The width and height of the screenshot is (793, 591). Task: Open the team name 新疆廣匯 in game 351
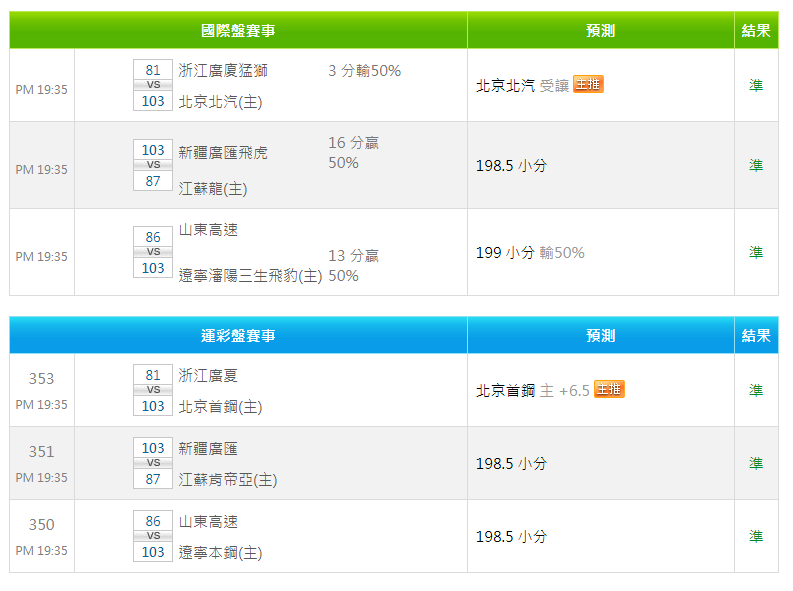208,448
